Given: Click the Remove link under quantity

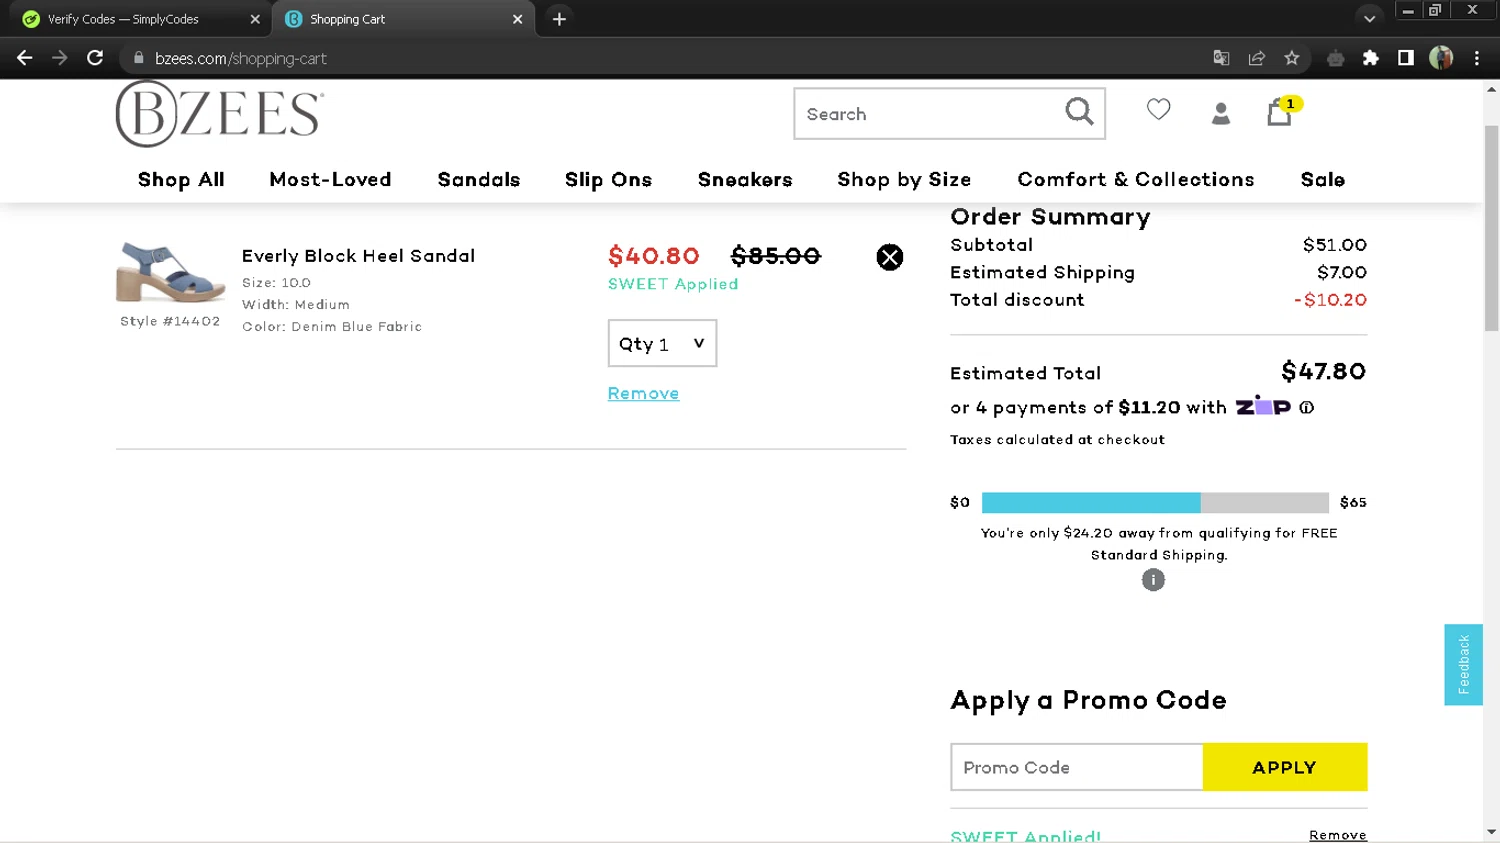Looking at the screenshot, I should tap(643, 393).
